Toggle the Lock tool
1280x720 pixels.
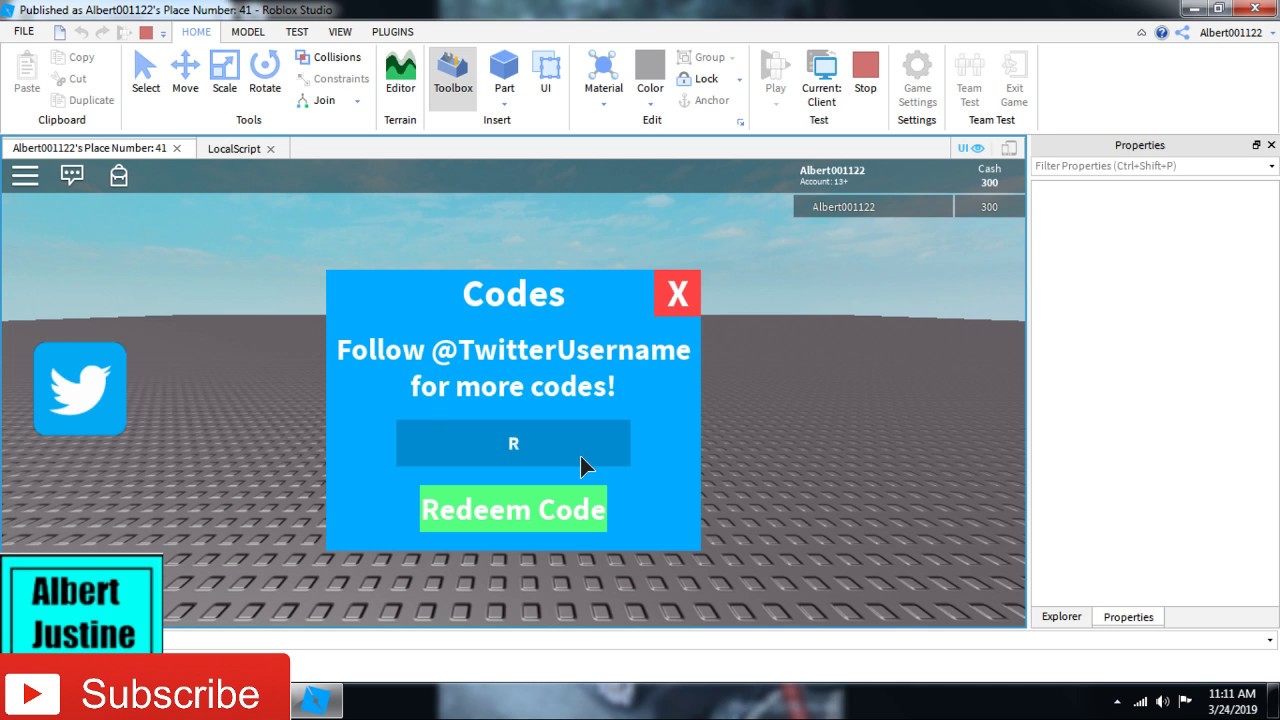(698, 79)
